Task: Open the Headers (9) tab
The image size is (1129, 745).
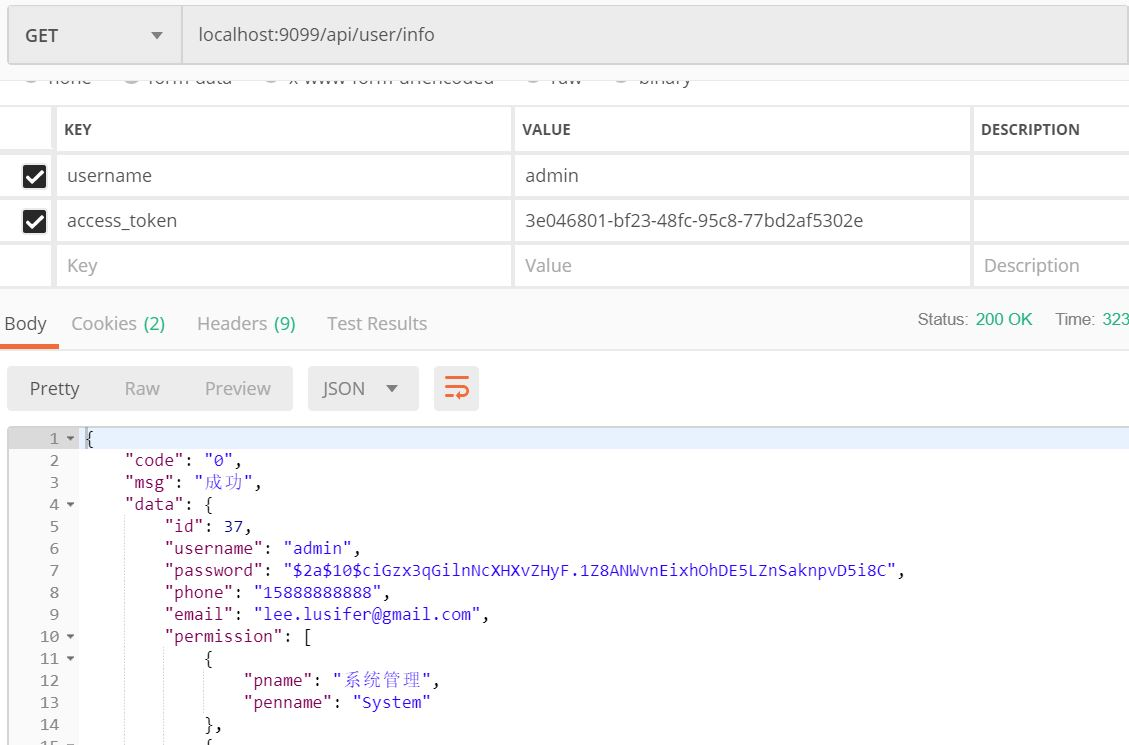Action: coord(246,324)
